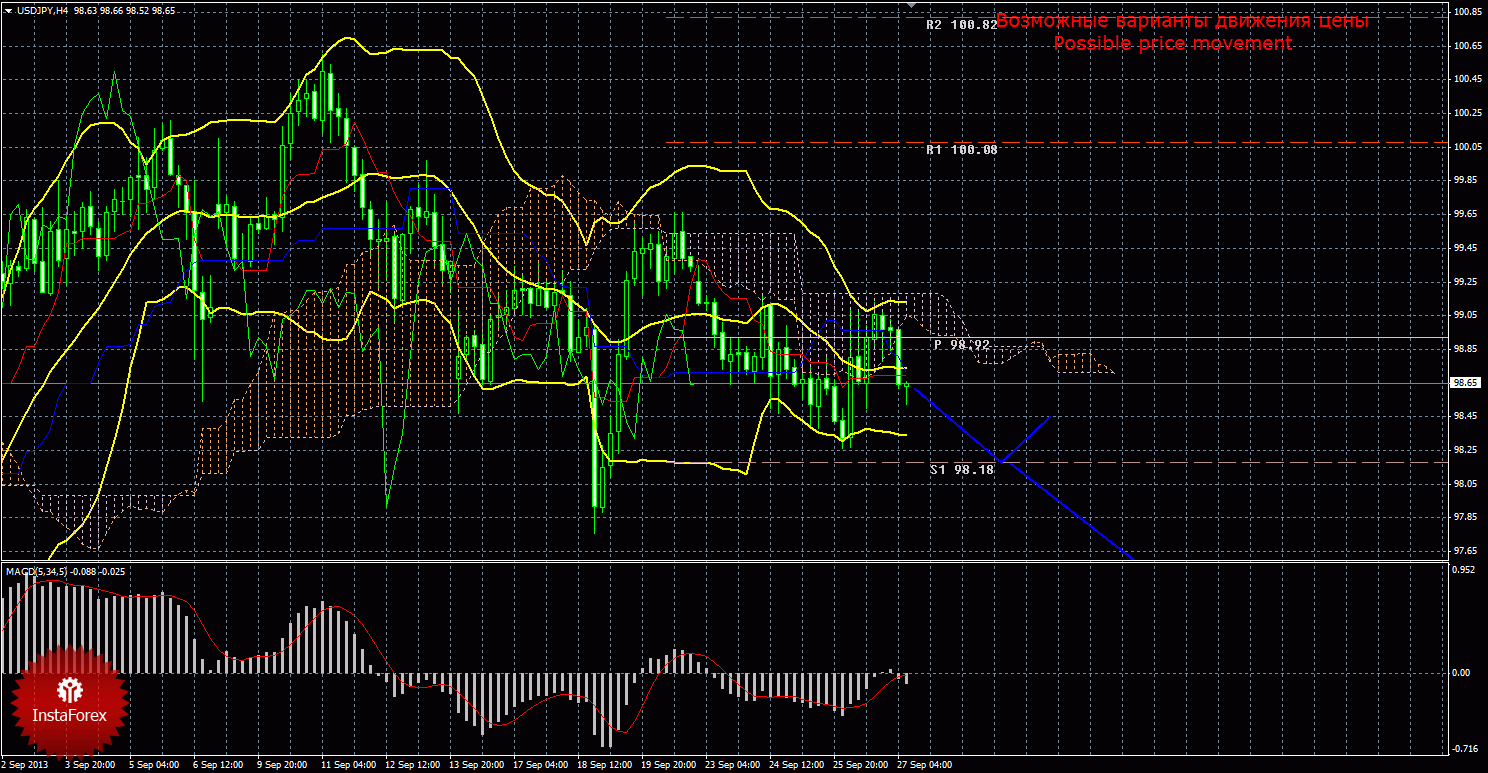1488x773 pixels.
Task: Click the 0.952 value on MACD scale
Action: click(1463, 571)
